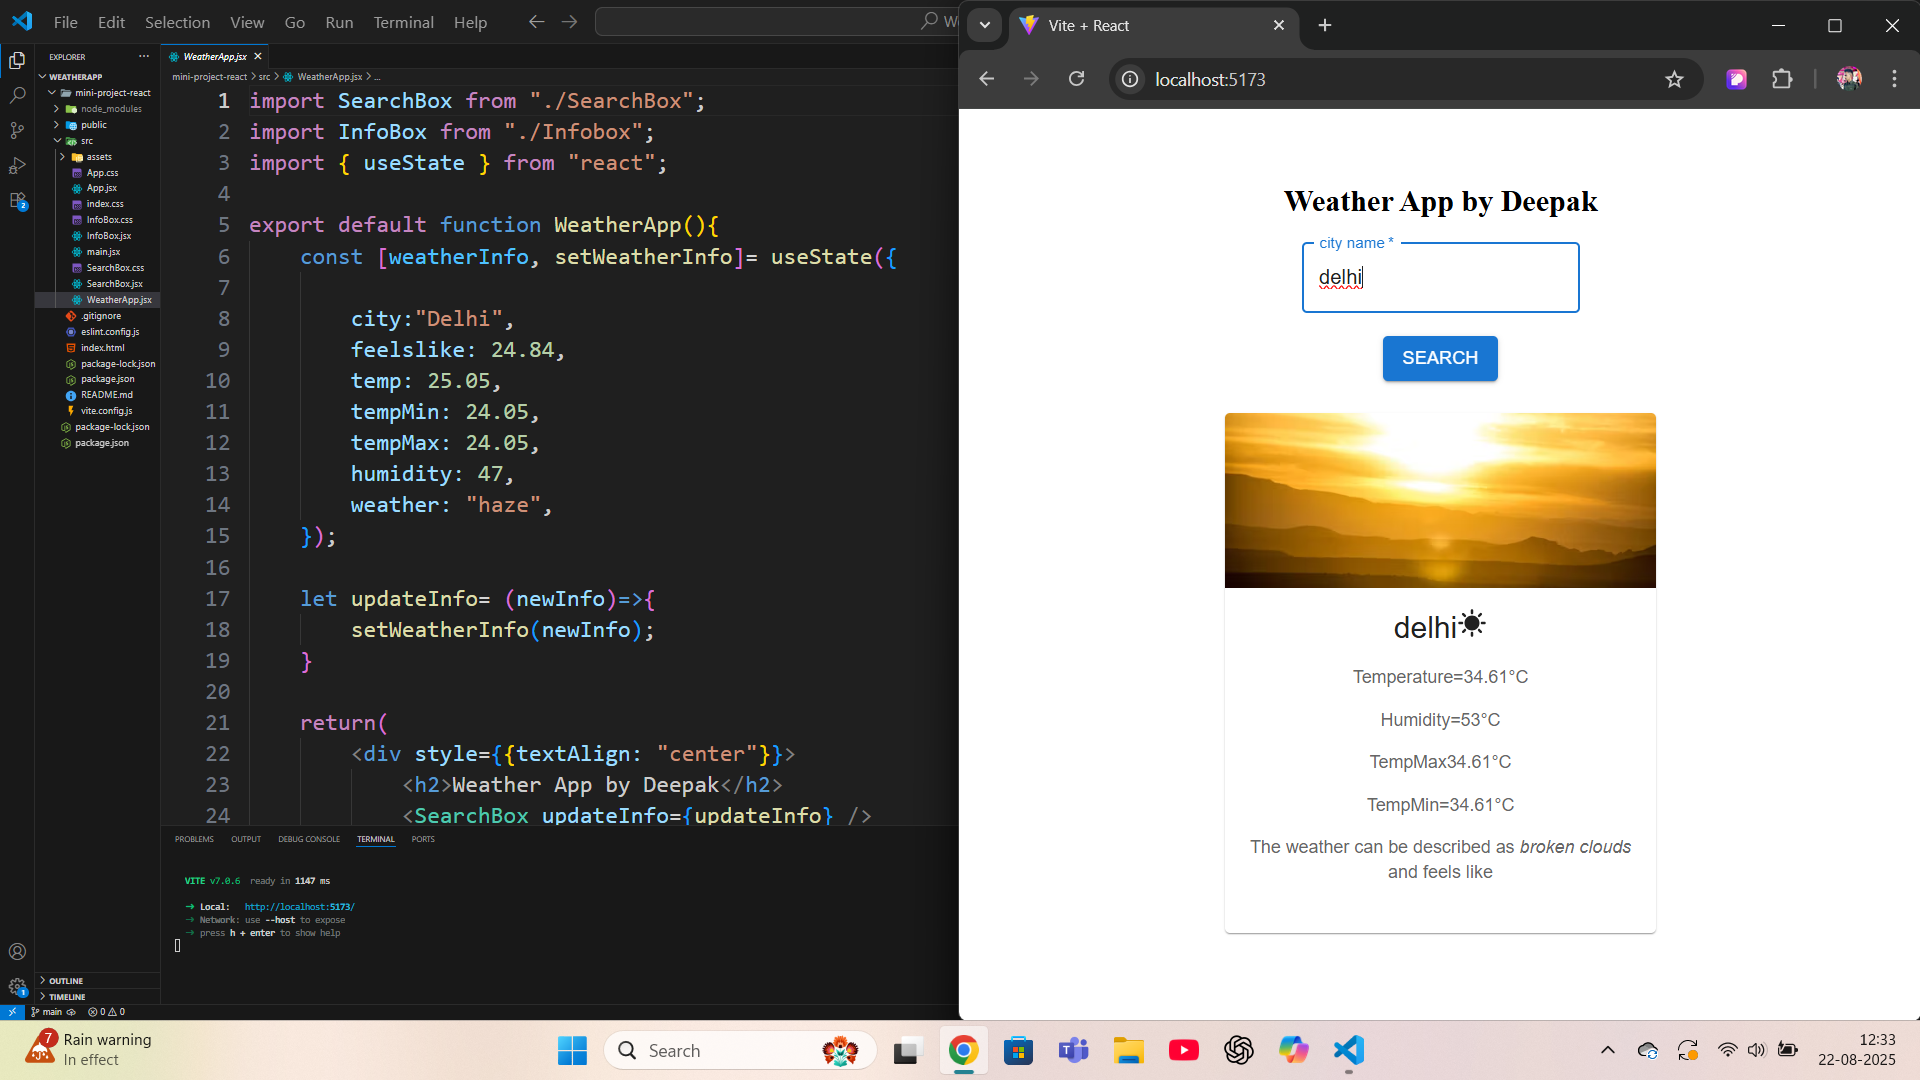Open the Windows Start button

[572, 1050]
